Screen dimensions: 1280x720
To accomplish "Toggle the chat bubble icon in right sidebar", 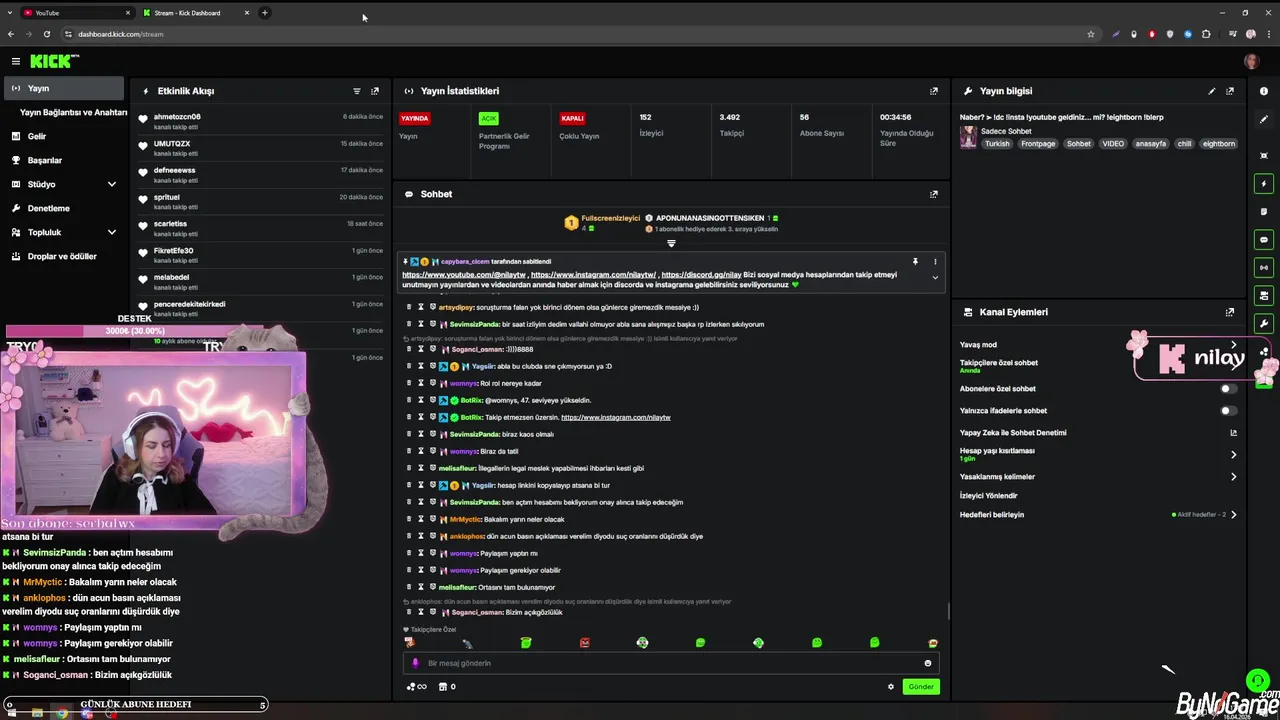I will tap(1264, 240).
